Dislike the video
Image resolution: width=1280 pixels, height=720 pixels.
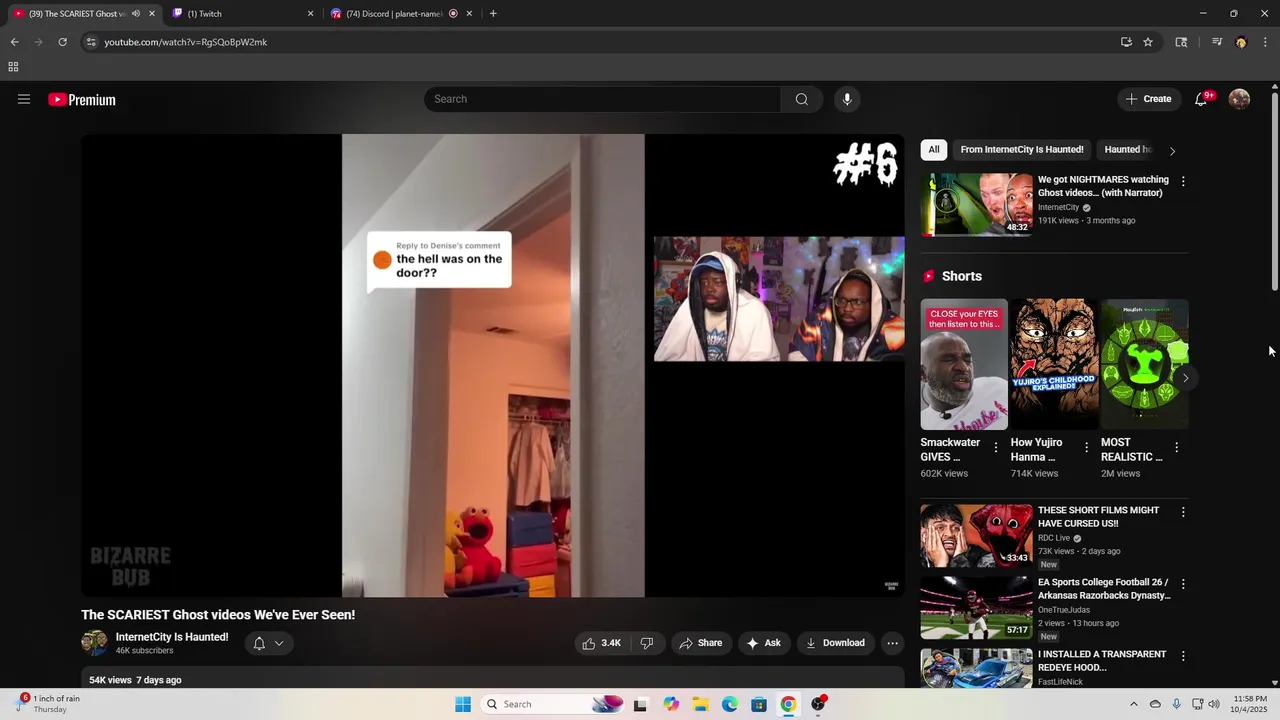click(x=647, y=643)
